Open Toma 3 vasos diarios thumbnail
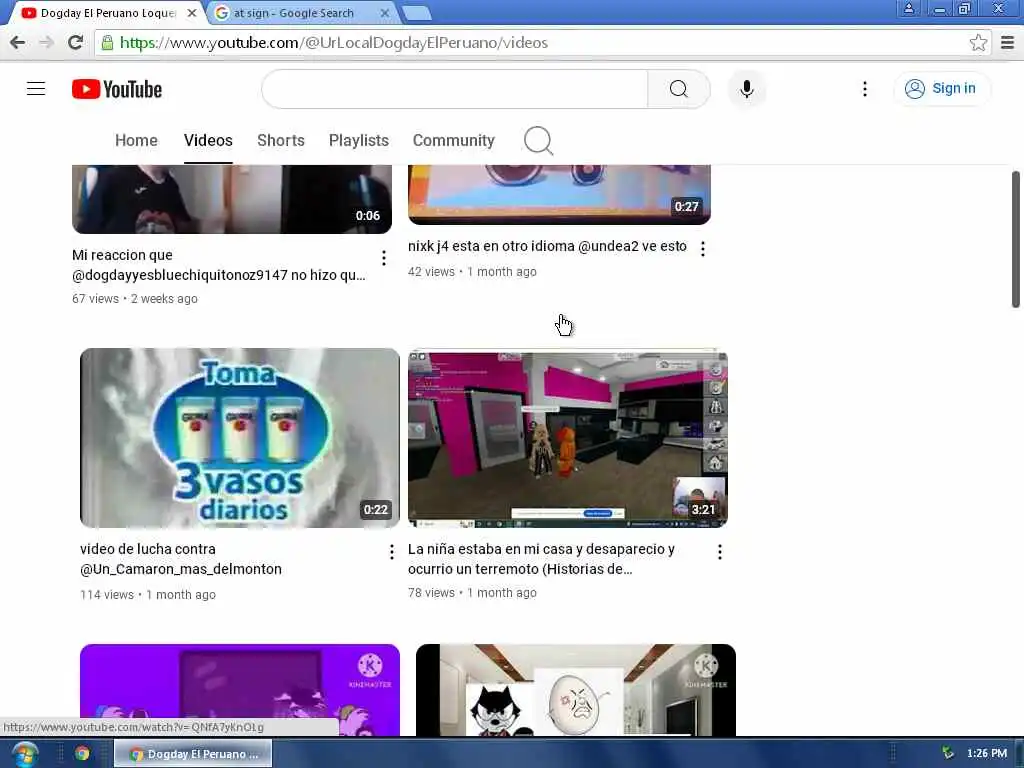Screen dimensions: 1024x768 (x=240, y=438)
